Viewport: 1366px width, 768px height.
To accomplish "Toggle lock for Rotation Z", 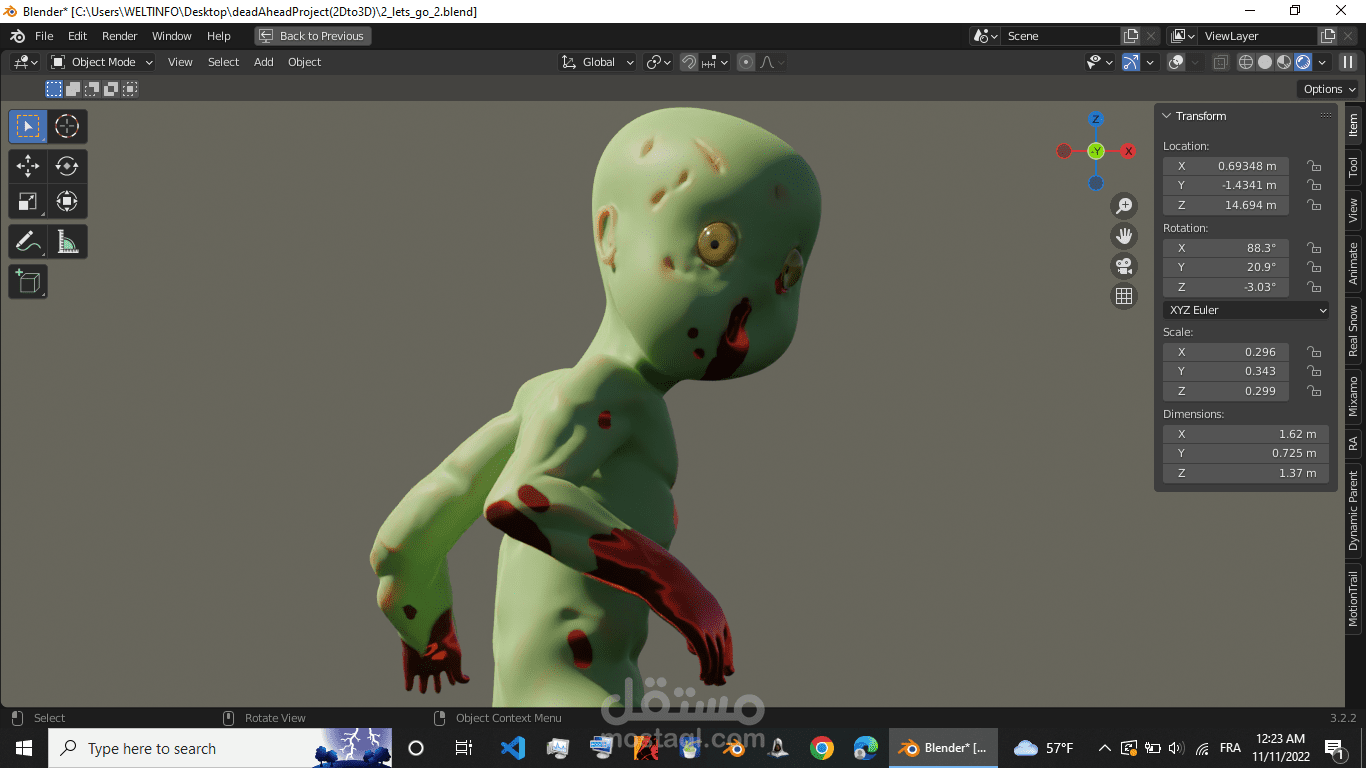I will point(1314,287).
